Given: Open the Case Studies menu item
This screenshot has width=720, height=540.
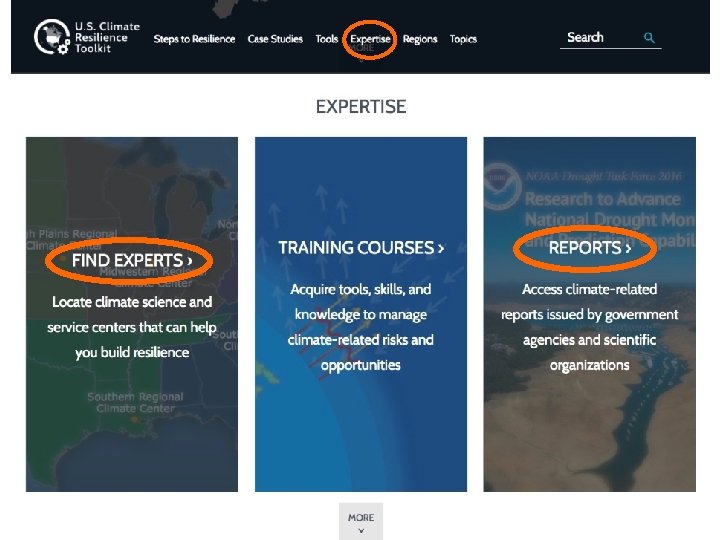Looking at the screenshot, I should click(x=275, y=39).
